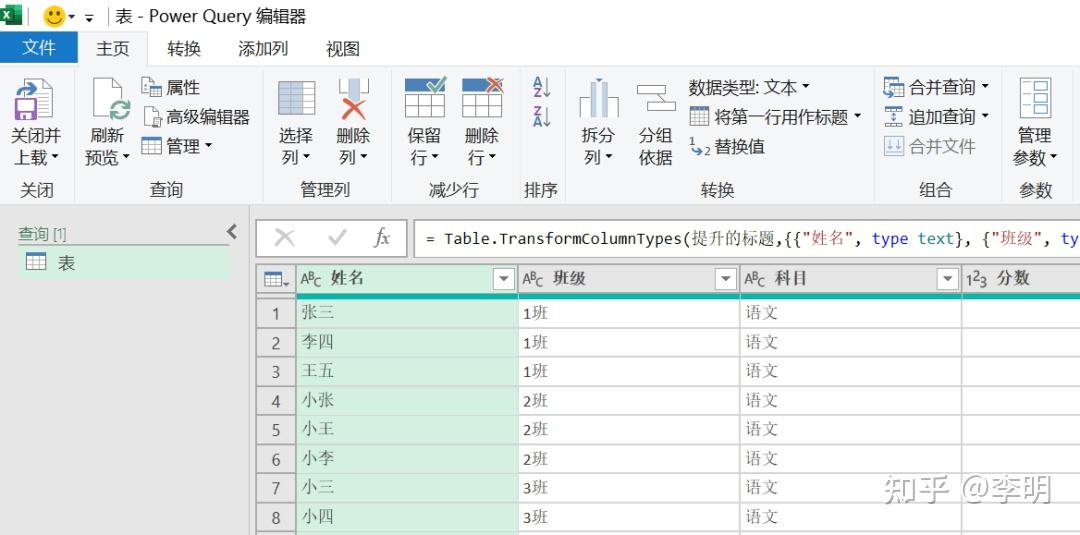Viewport: 1080px width, 535px height.
Task: Open the 姓名 column filter dropdown
Action: pyautogui.click(x=504, y=279)
